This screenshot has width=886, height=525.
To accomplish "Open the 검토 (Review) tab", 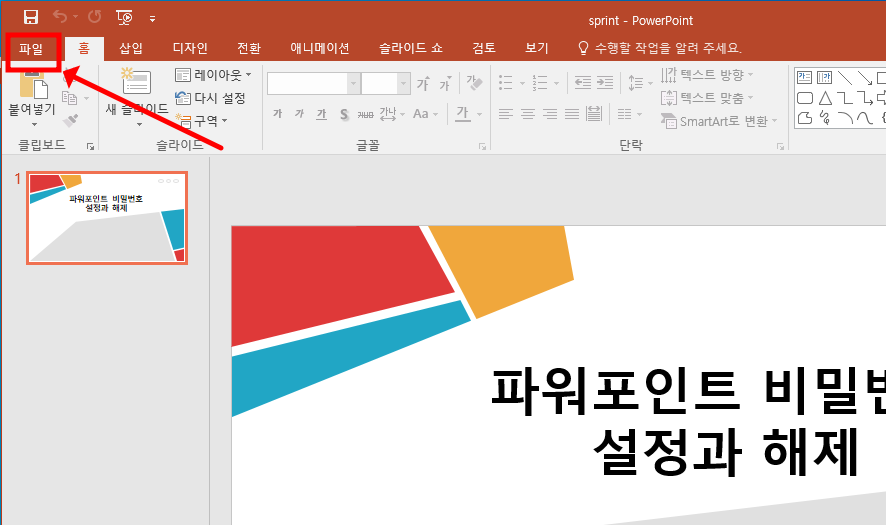I will (x=484, y=49).
